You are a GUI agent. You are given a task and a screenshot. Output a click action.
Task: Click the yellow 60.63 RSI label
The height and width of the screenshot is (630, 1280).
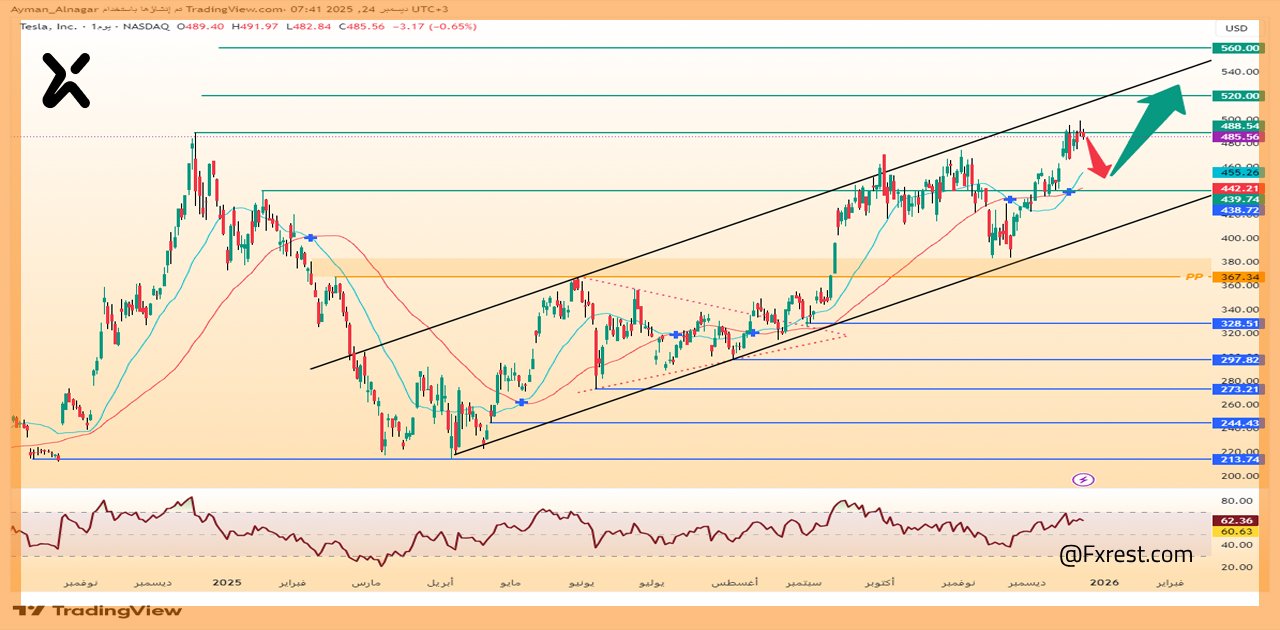[1238, 532]
